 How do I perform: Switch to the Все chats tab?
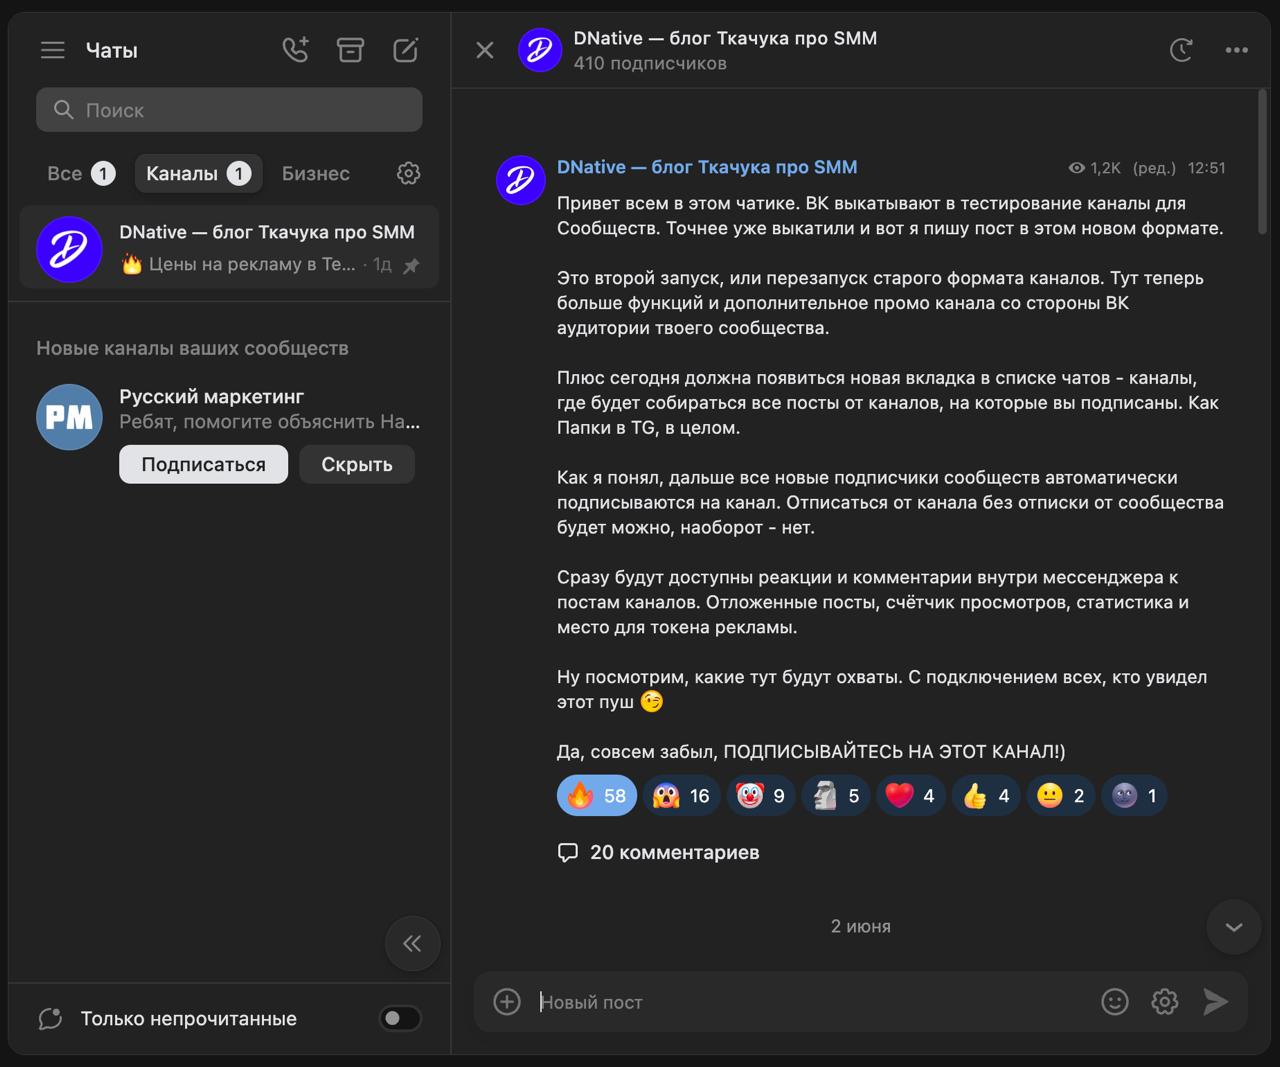click(81, 173)
